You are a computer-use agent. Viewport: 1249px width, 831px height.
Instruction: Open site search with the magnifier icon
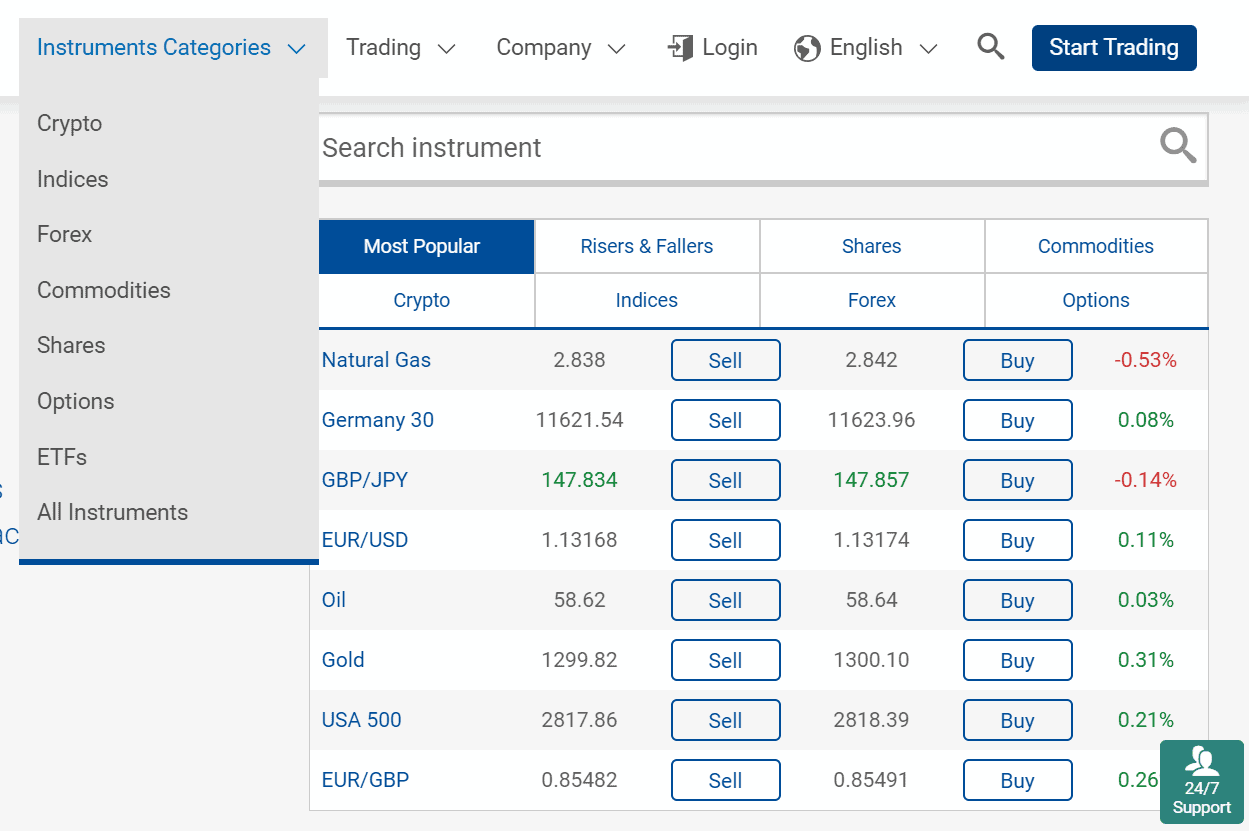coord(990,46)
